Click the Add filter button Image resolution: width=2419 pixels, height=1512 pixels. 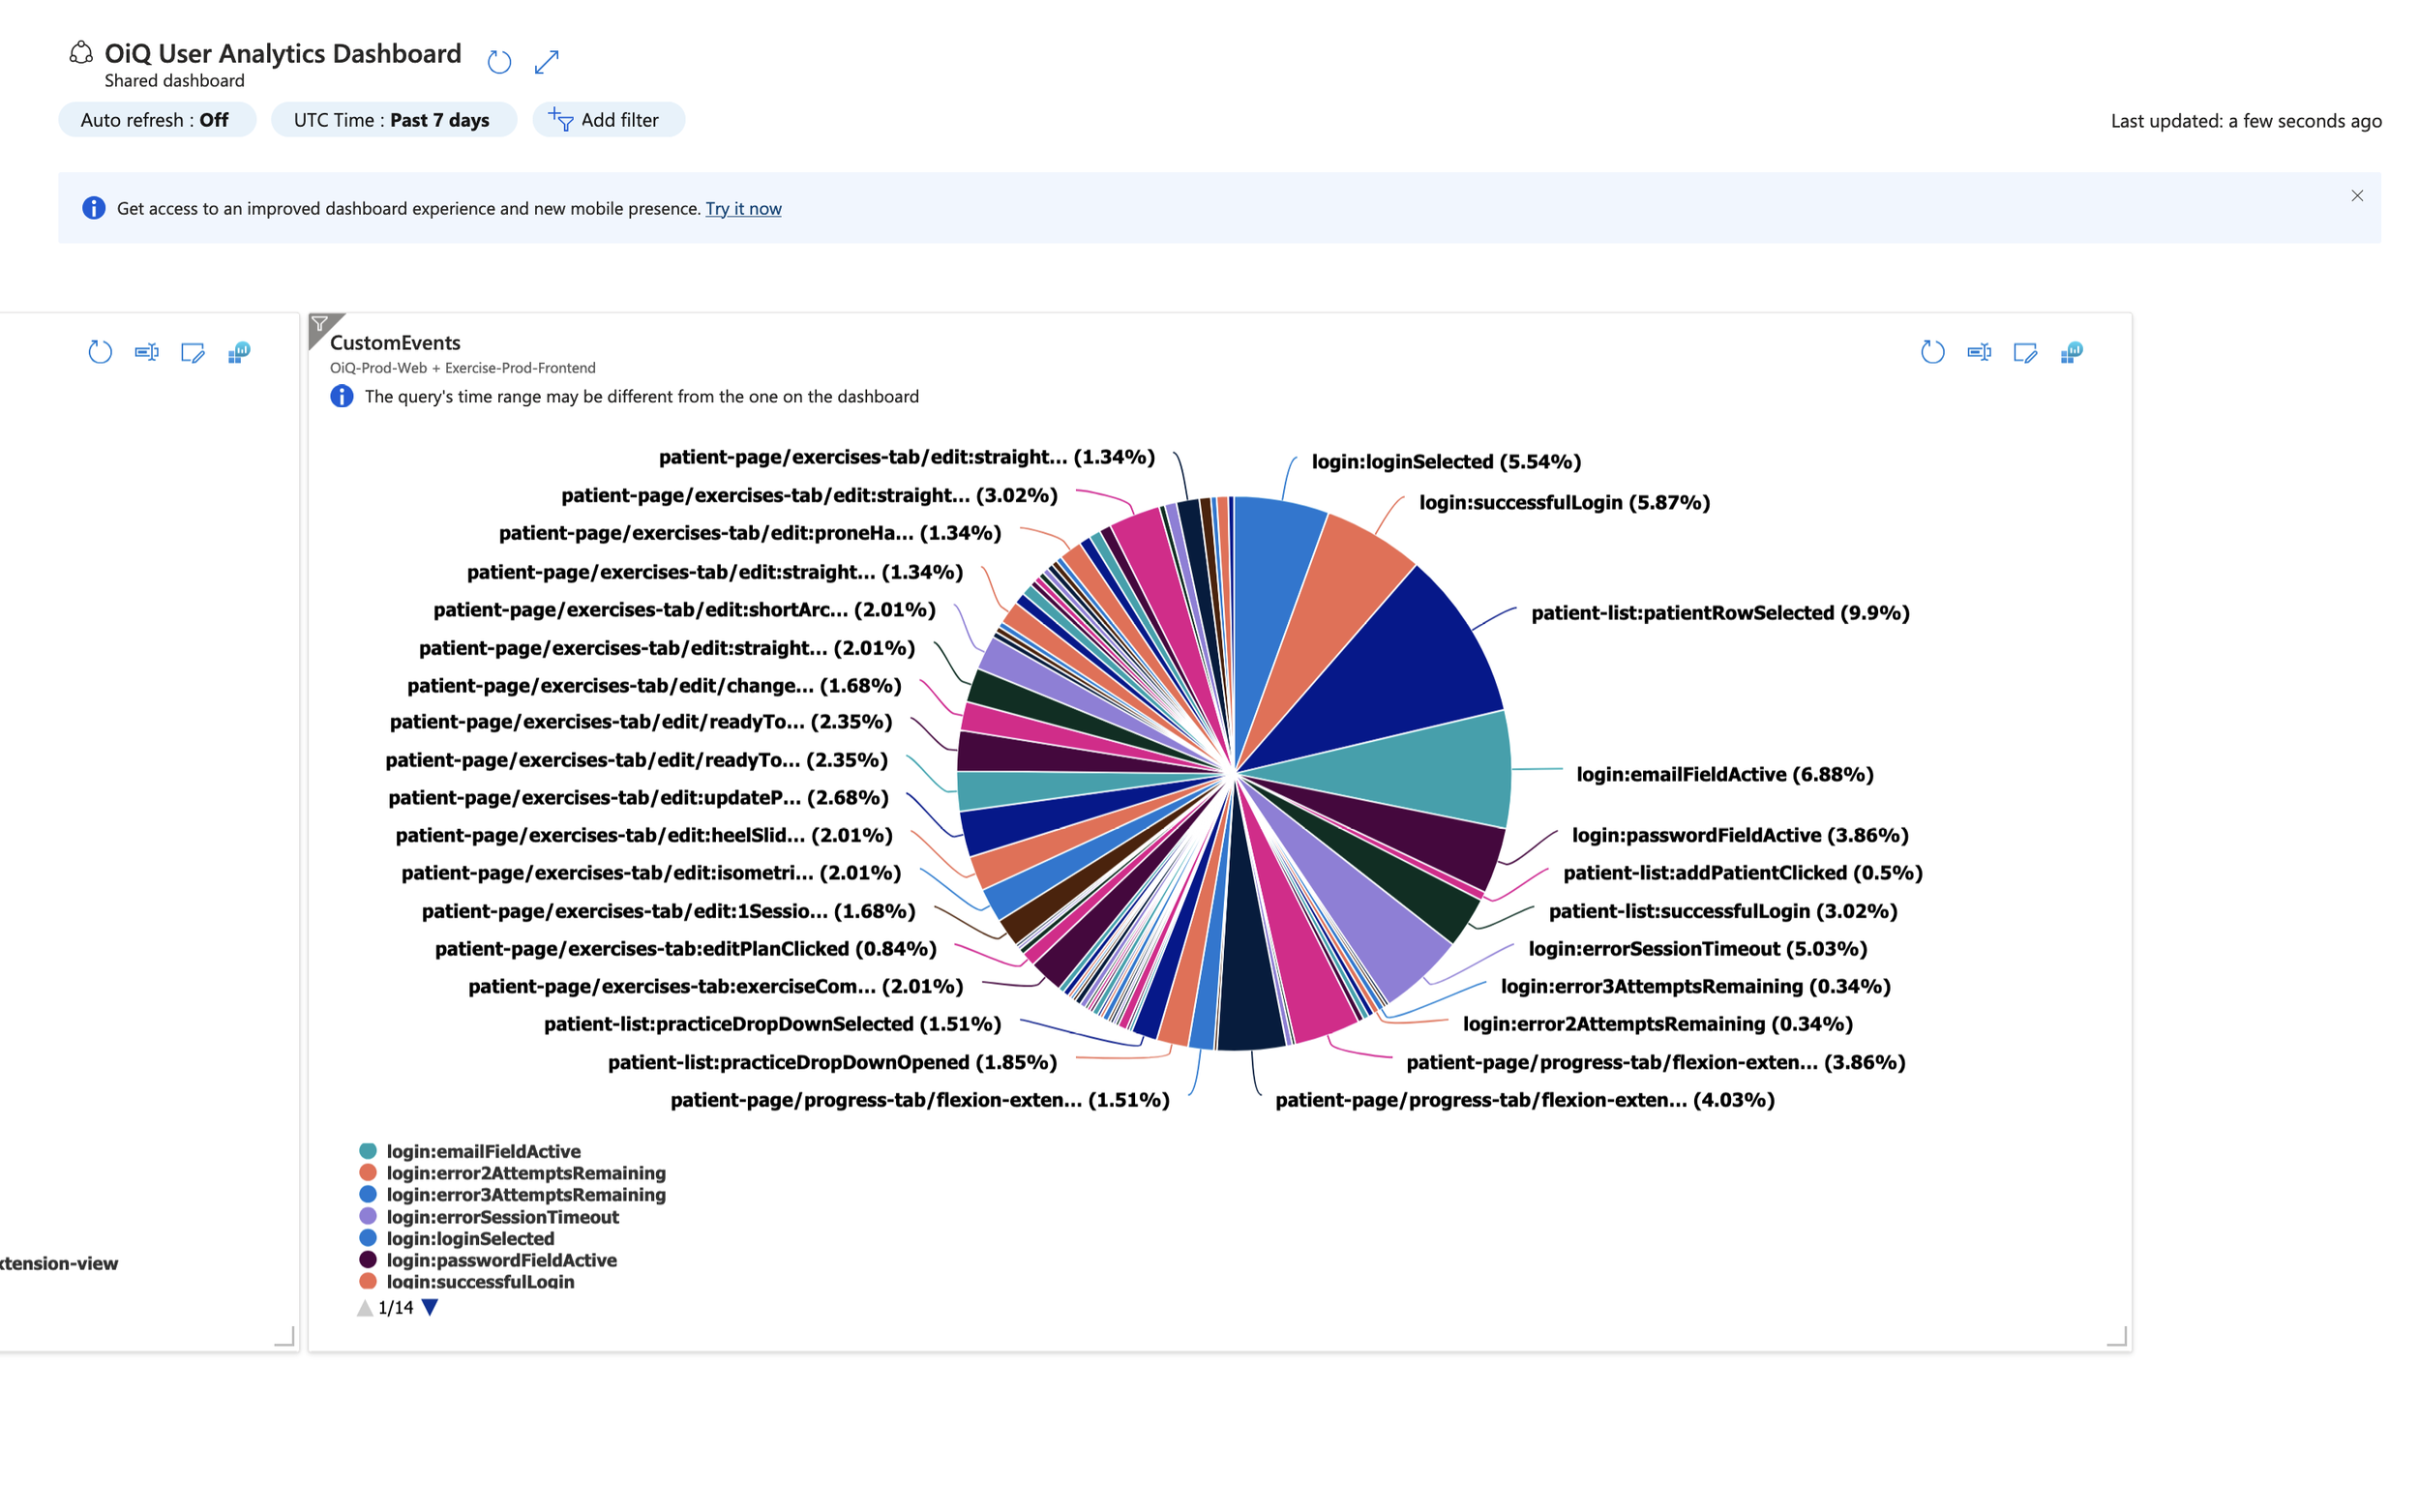[x=607, y=120]
